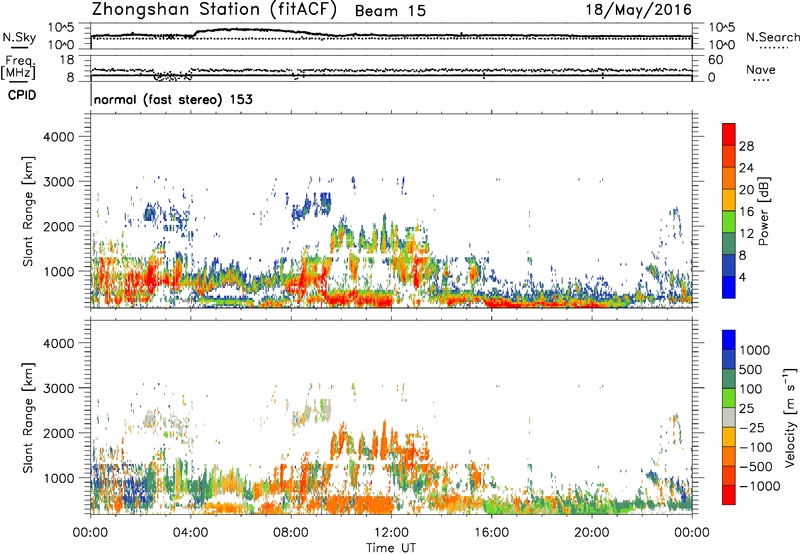Click the '4000' range tick on Velocity panel

pyautogui.click(x=58, y=343)
